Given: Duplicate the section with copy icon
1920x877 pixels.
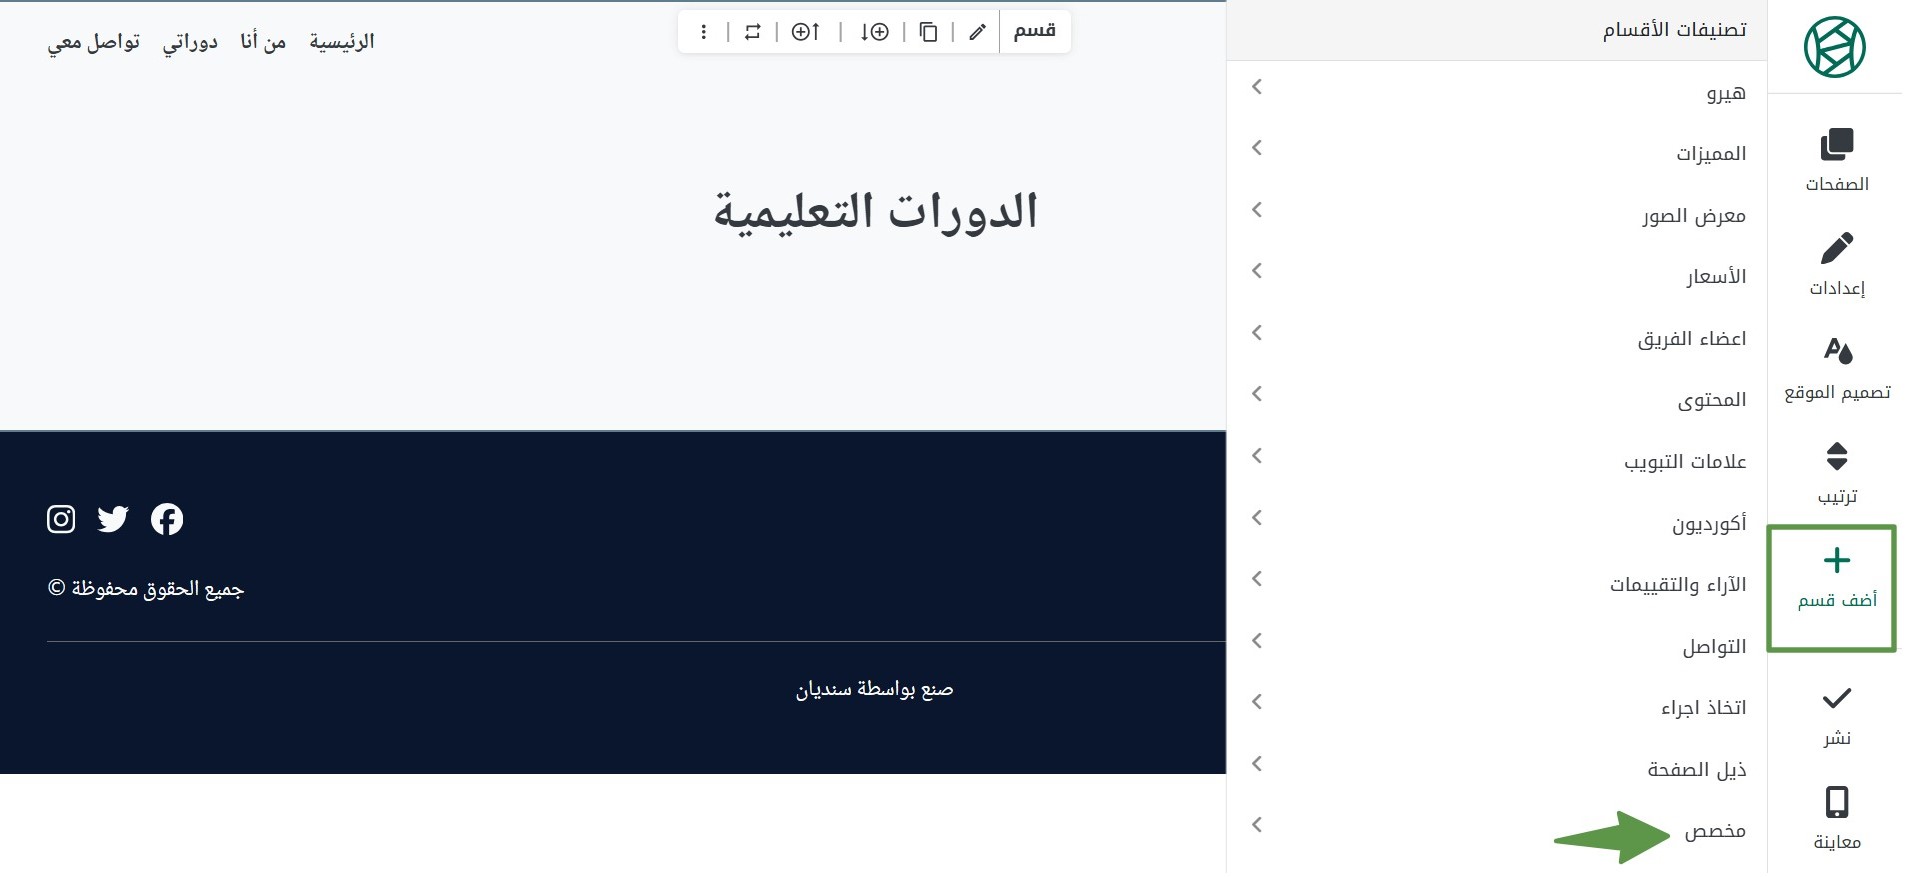Looking at the screenshot, I should 928,32.
